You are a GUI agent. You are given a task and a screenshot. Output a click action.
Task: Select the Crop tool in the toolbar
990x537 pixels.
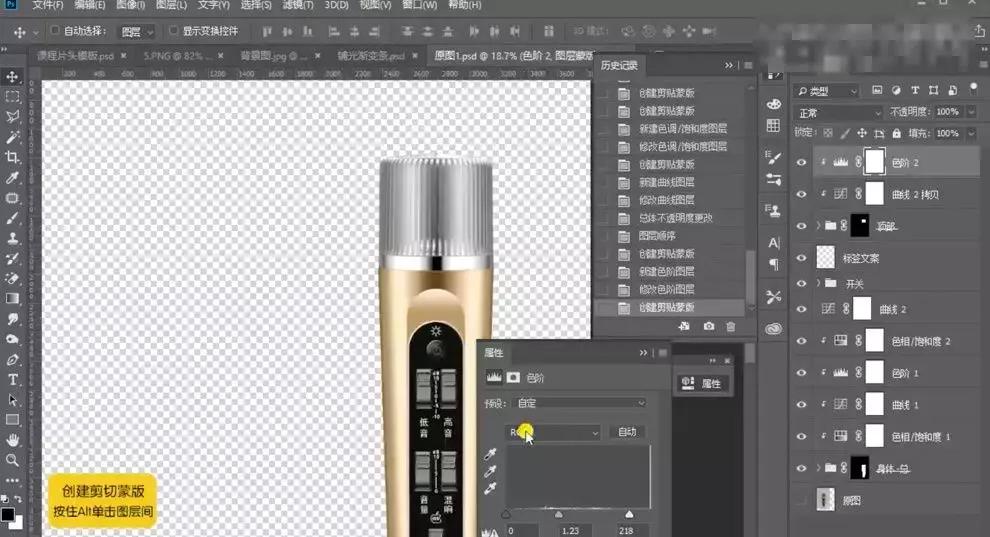pos(13,157)
